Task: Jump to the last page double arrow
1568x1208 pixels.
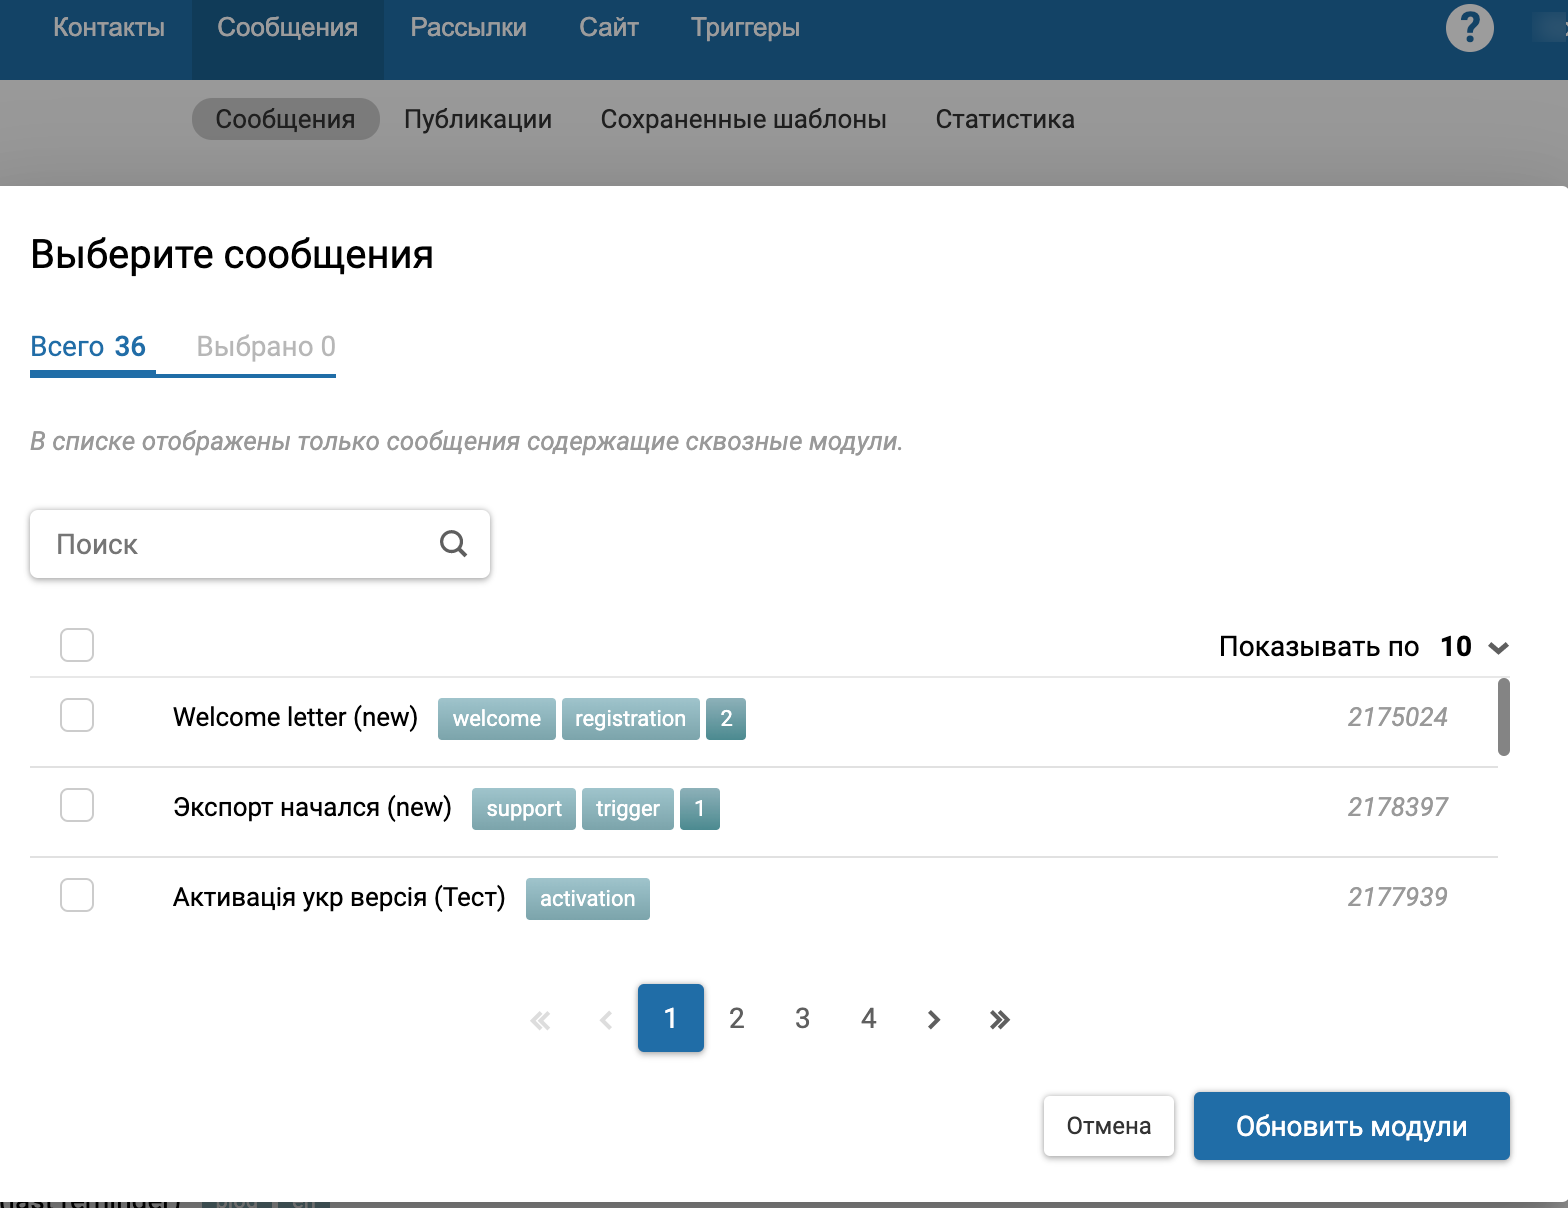Action: pos(999,1019)
